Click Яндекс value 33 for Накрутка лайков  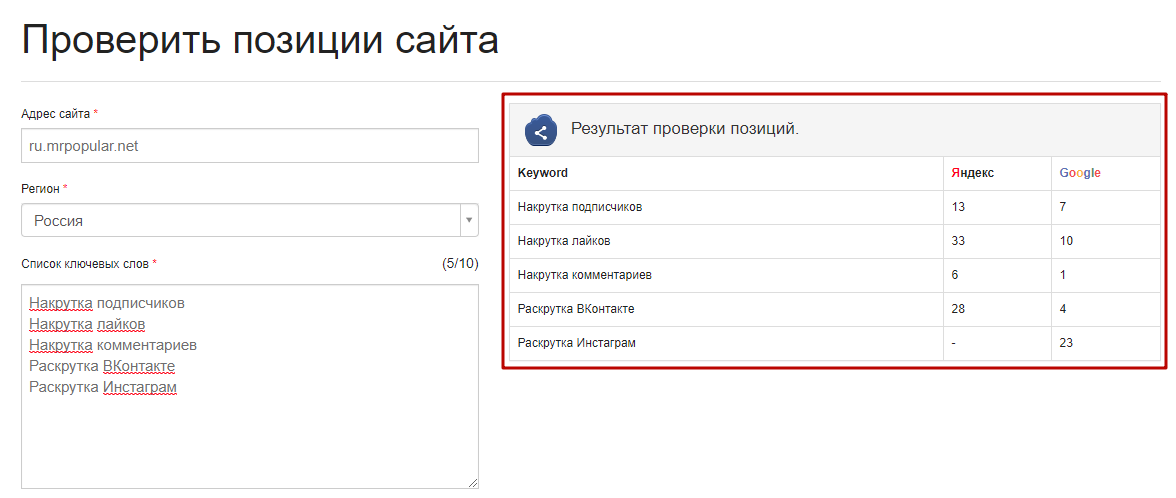(958, 241)
